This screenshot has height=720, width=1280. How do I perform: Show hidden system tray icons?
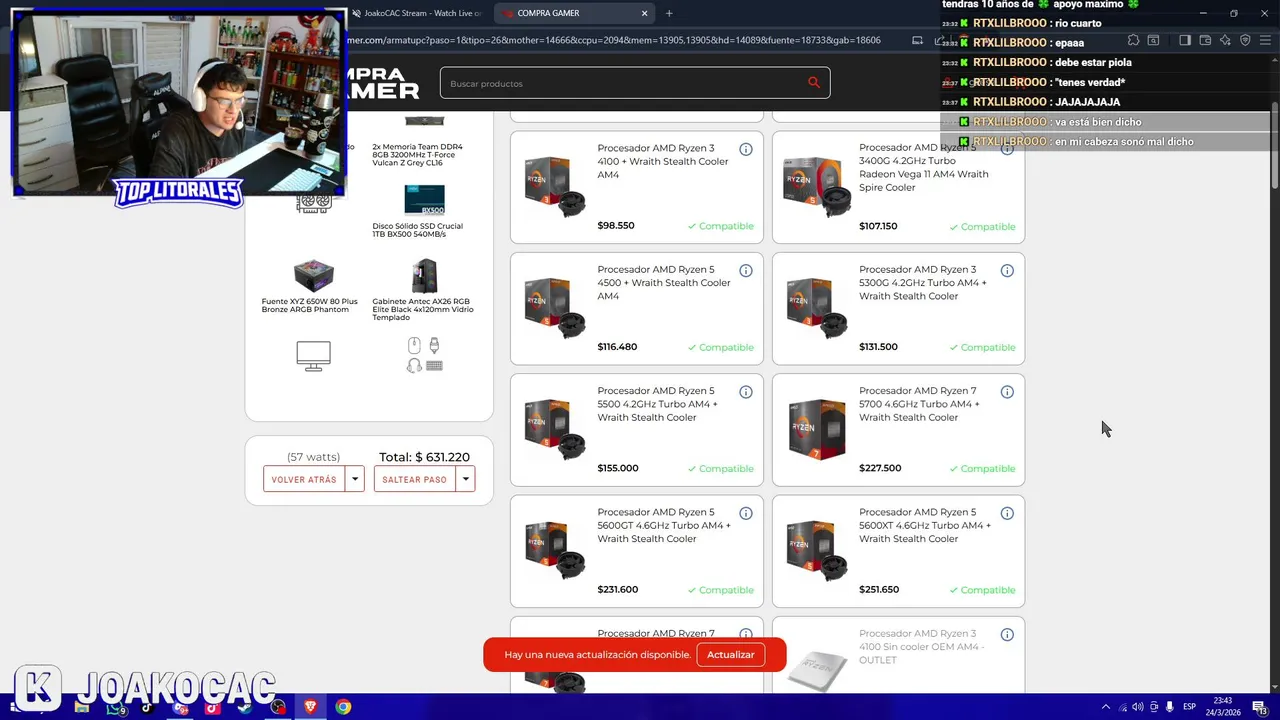[x=1105, y=707]
